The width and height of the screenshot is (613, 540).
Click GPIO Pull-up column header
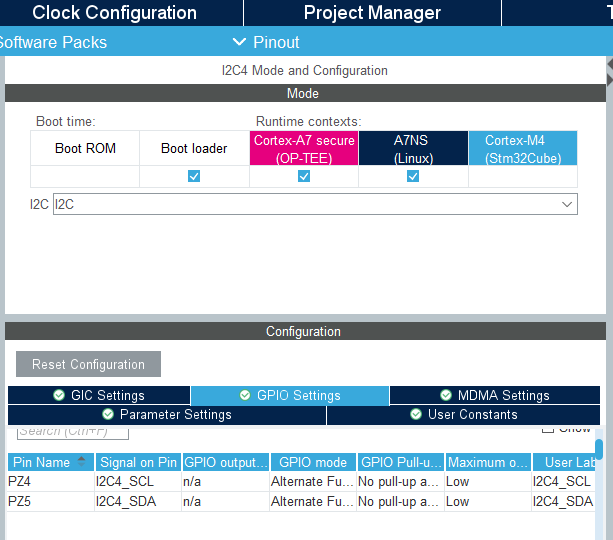tap(401, 462)
